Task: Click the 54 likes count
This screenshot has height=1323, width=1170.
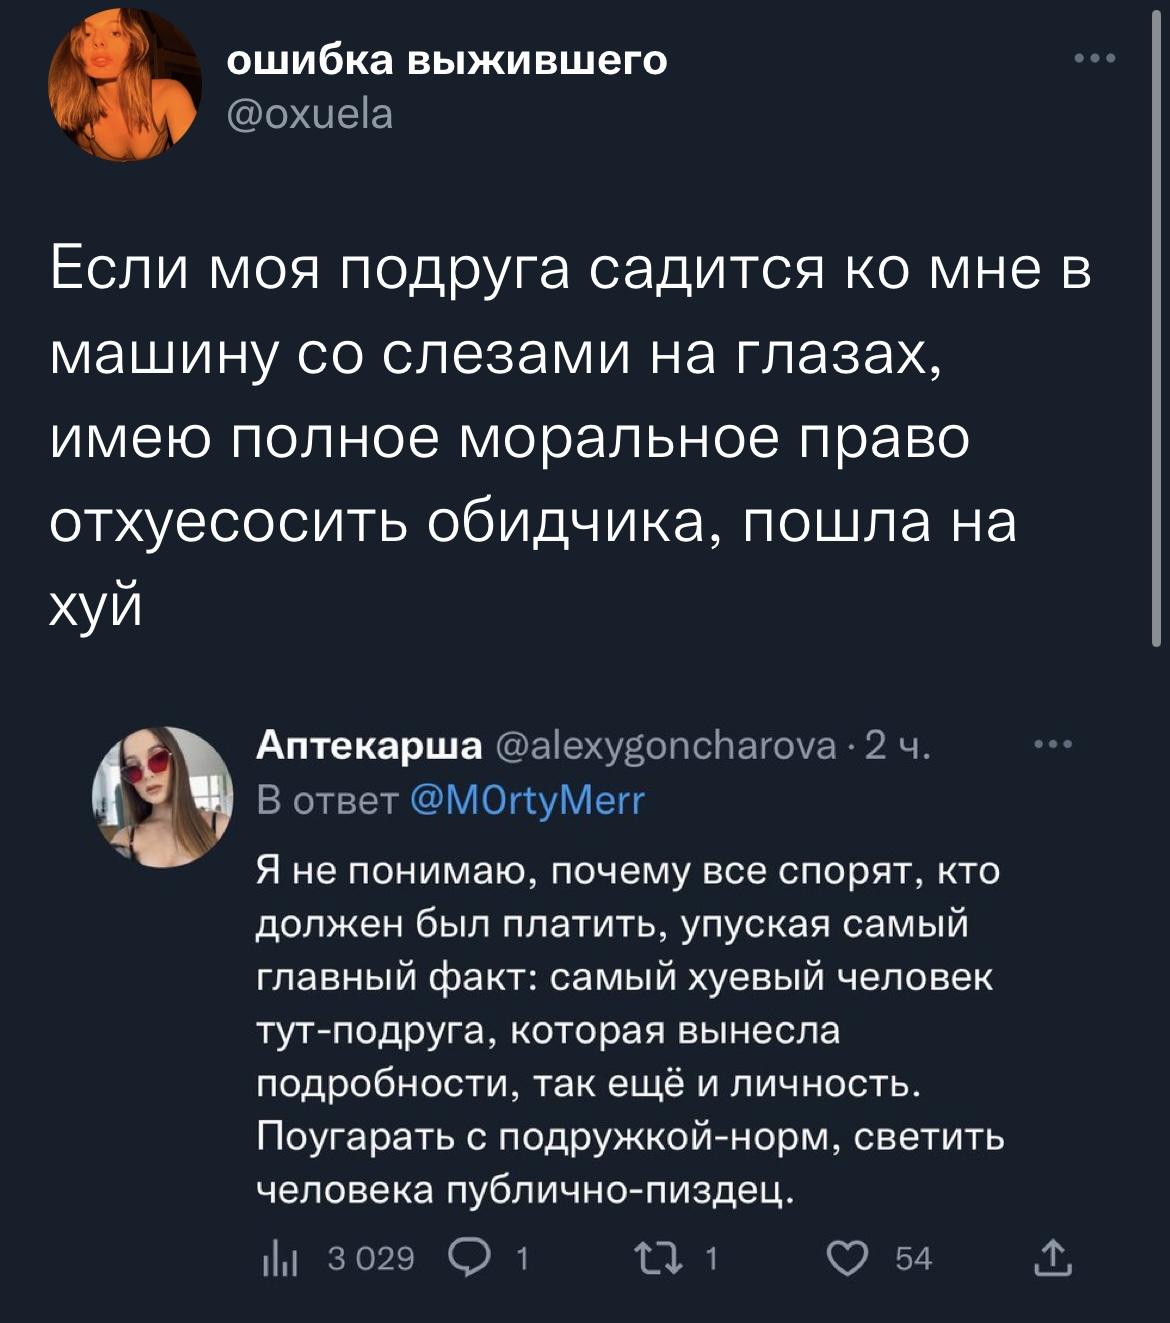Action: click(x=913, y=1258)
